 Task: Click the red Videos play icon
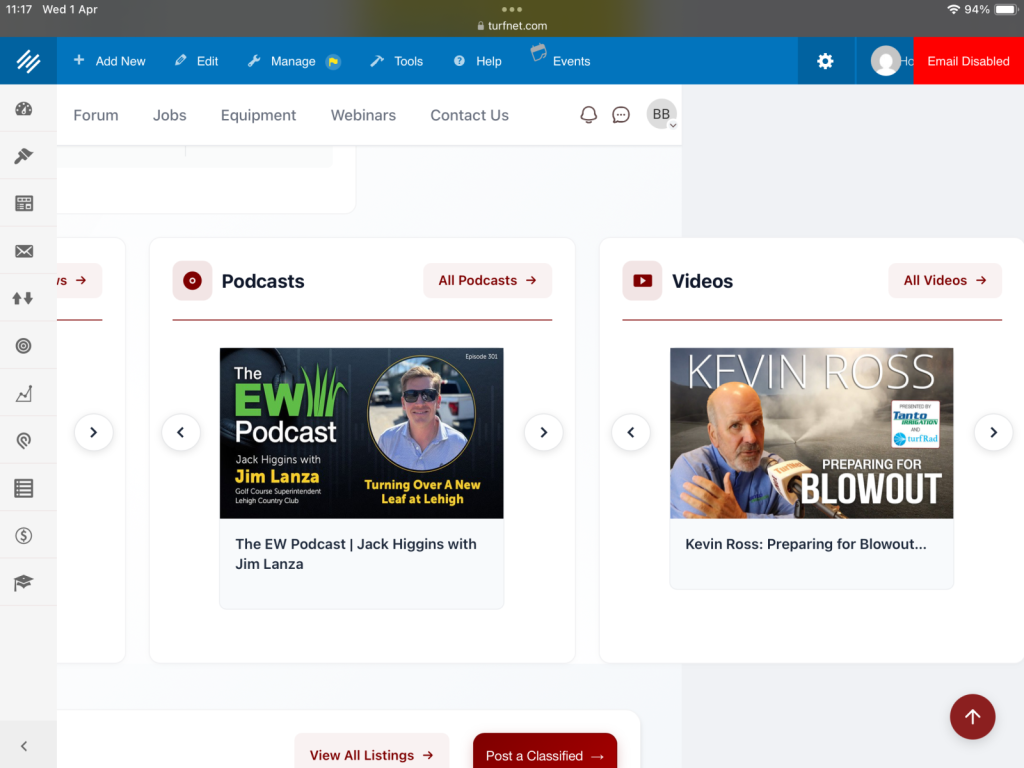(642, 281)
